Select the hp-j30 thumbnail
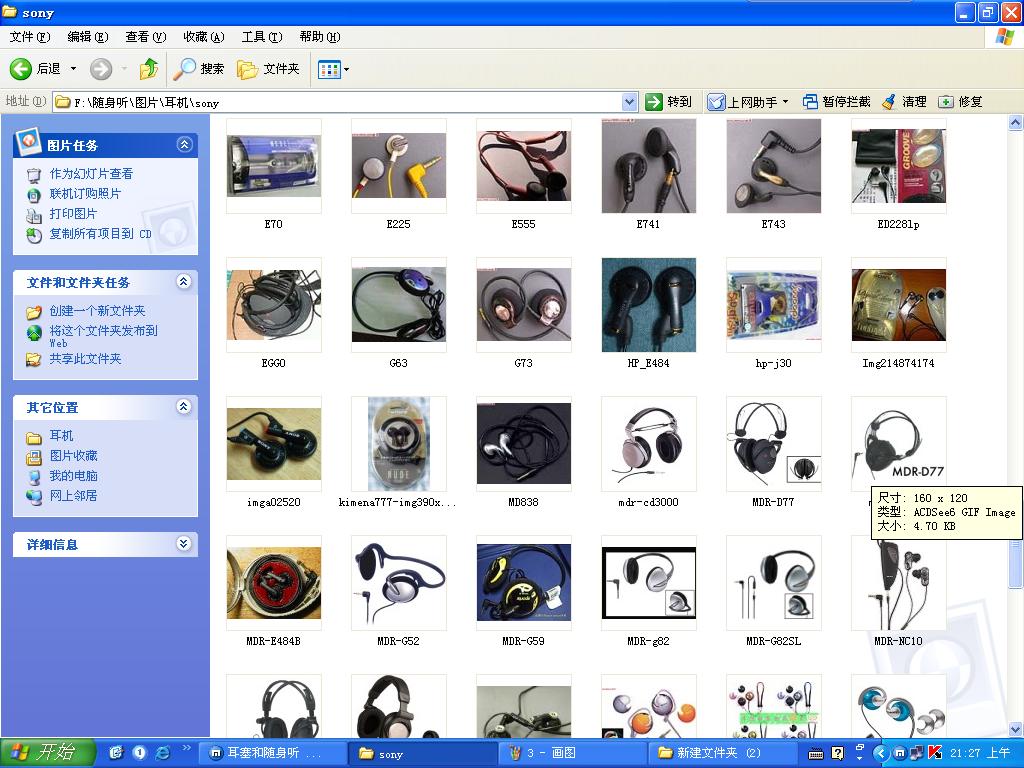The height and width of the screenshot is (768, 1024). [x=773, y=305]
